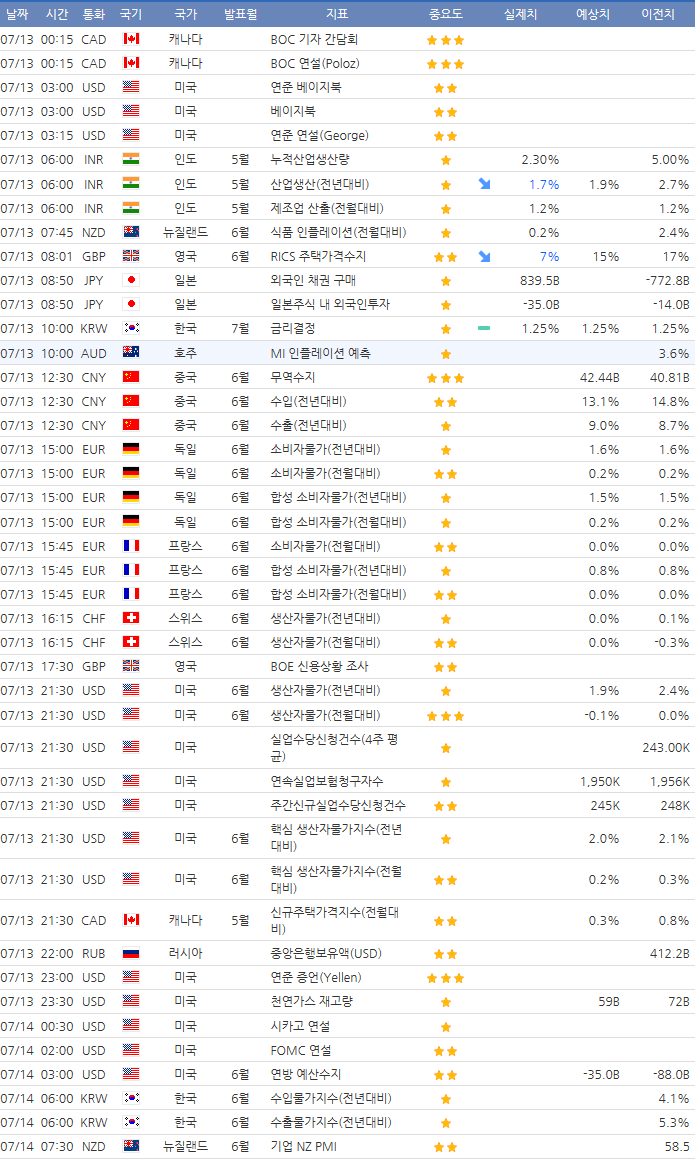Sort by the 중요도 column header

coord(446,14)
